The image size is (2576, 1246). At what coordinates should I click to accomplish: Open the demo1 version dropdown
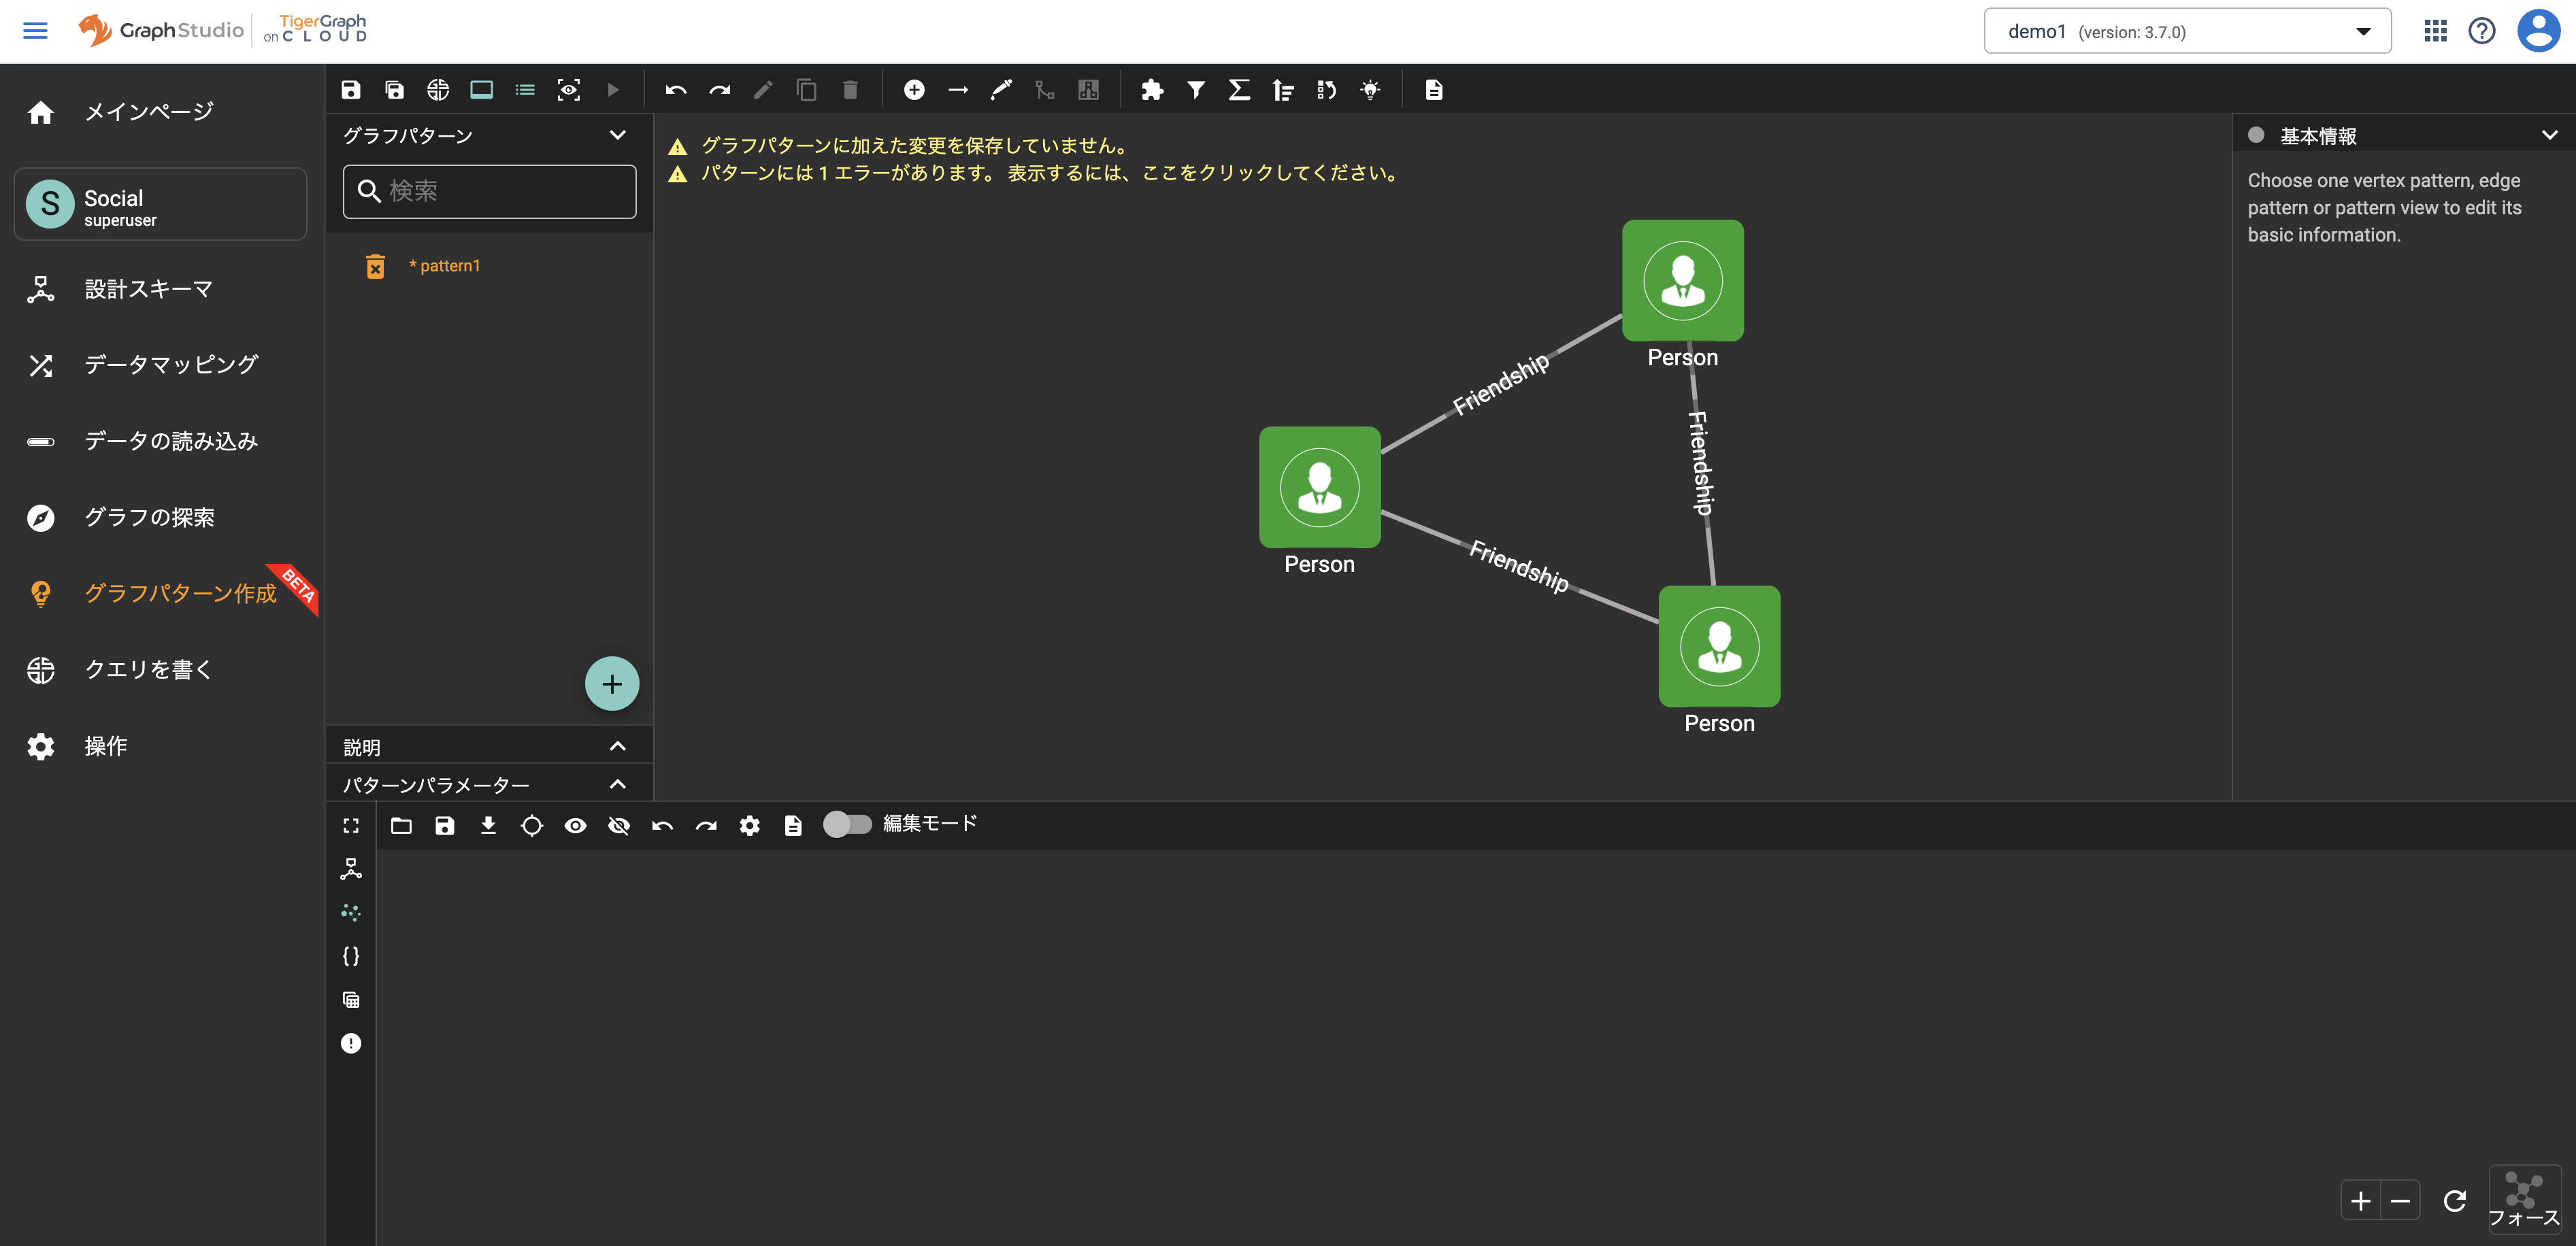[2186, 31]
